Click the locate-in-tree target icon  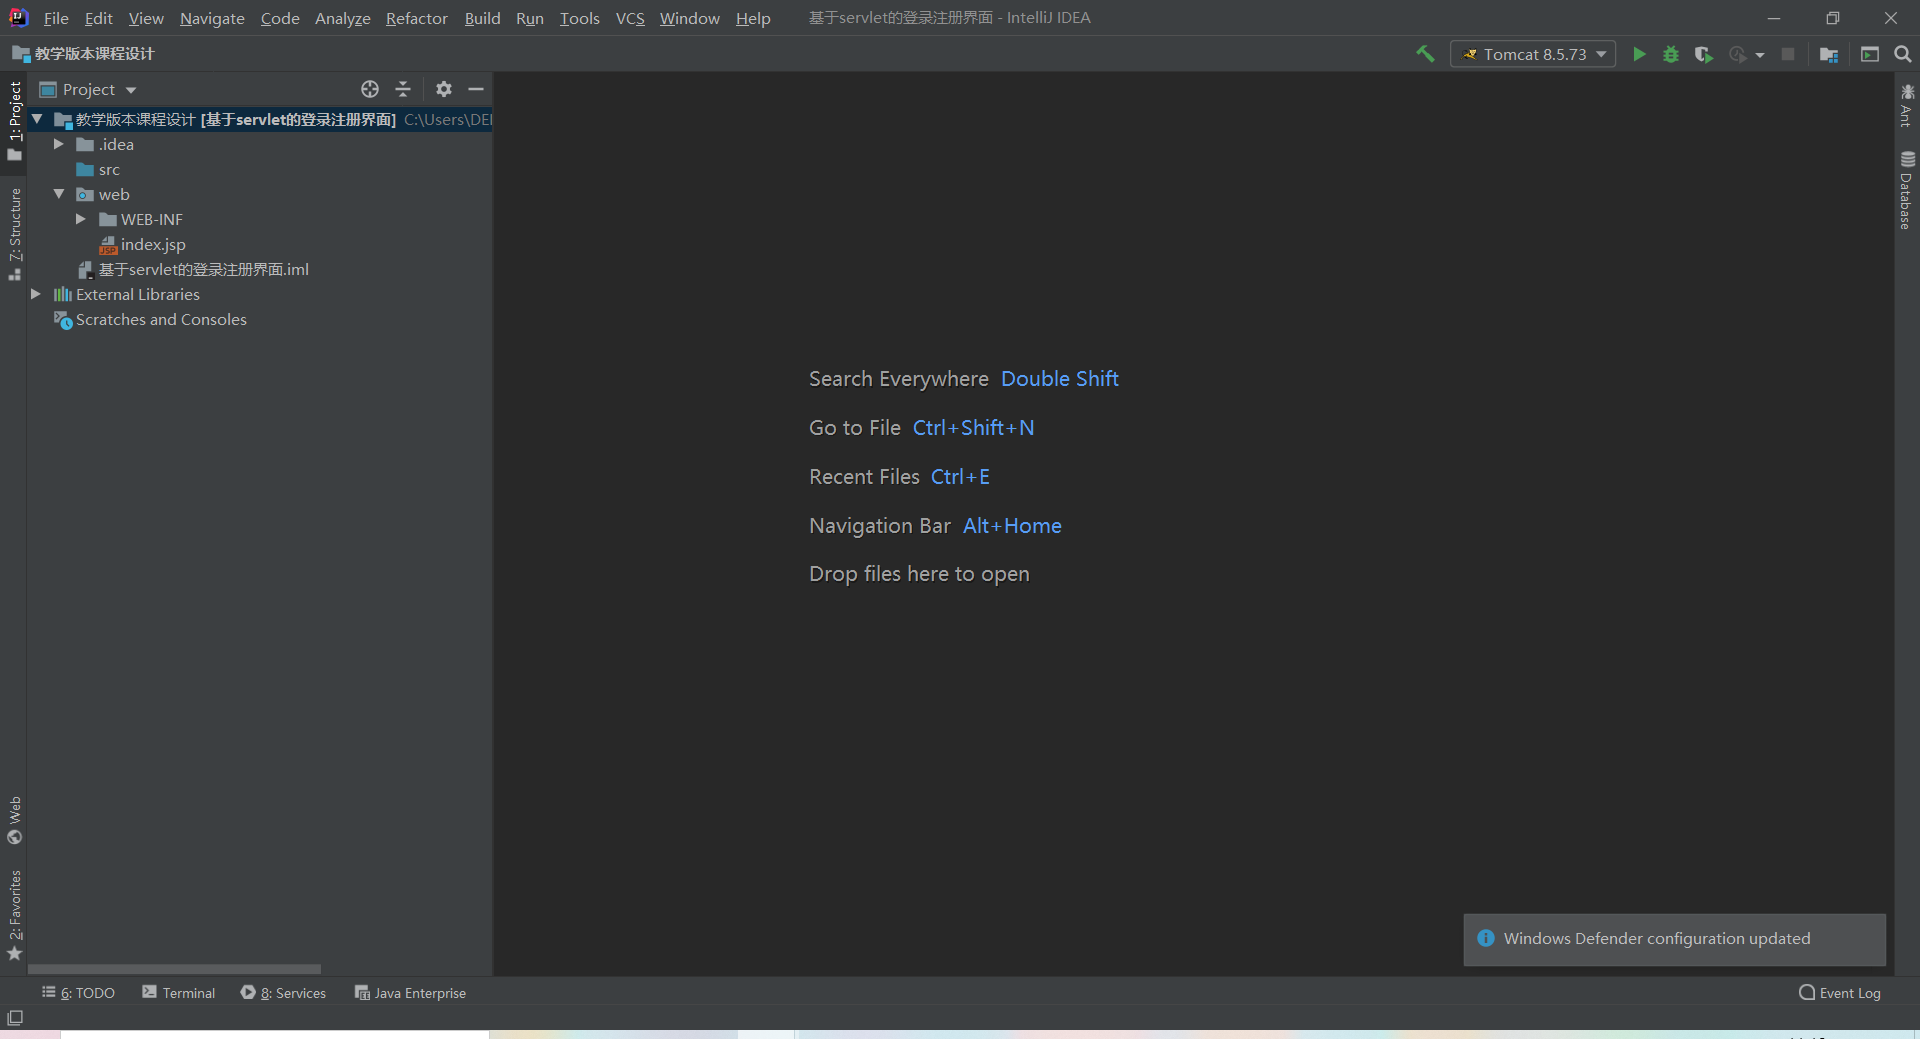coord(370,89)
